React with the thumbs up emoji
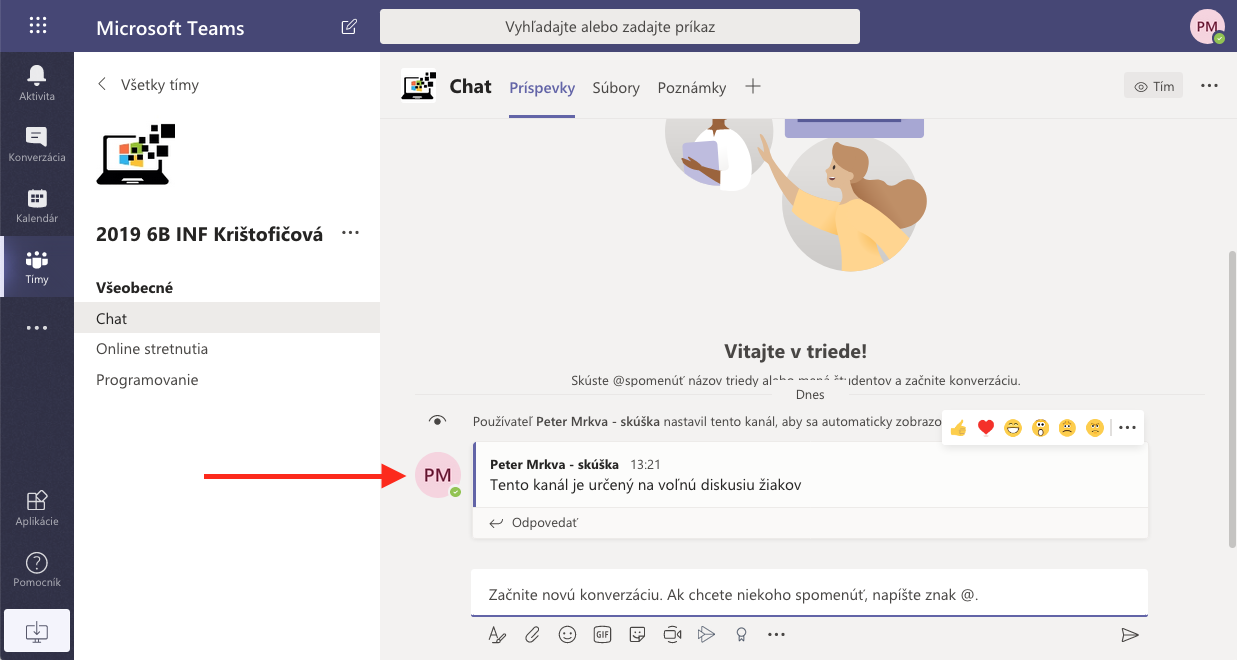Viewport: 1237px width, 660px height. pos(959,428)
